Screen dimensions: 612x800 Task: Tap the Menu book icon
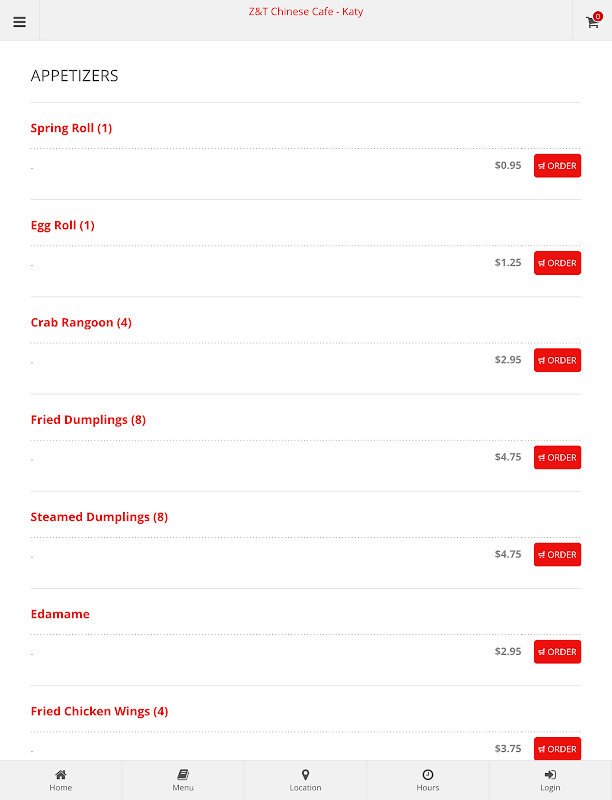point(183,775)
